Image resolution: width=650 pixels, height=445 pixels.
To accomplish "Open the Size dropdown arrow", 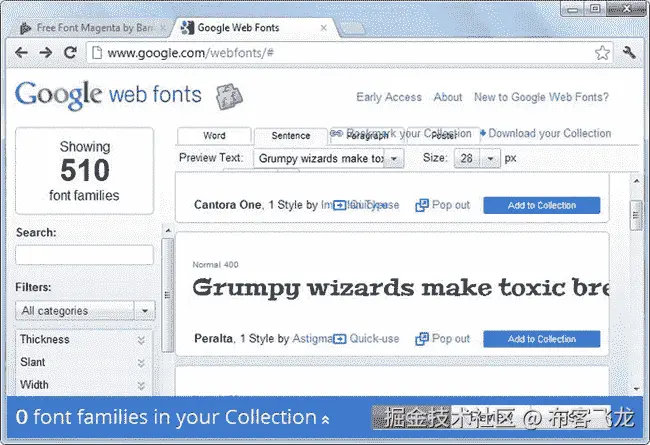I will point(490,158).
